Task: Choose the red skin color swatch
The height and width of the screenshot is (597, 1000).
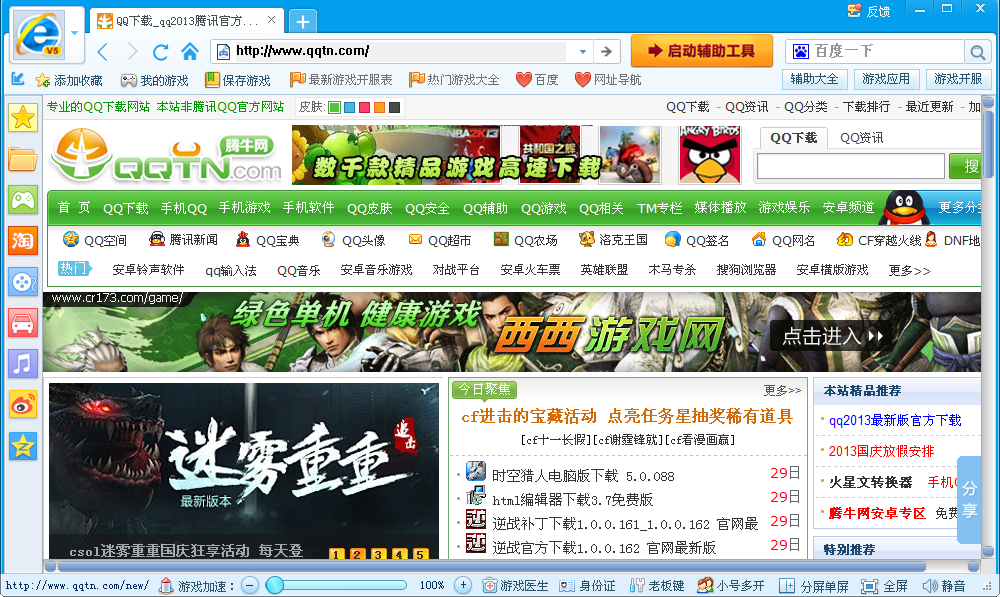Action: [364, 107]
